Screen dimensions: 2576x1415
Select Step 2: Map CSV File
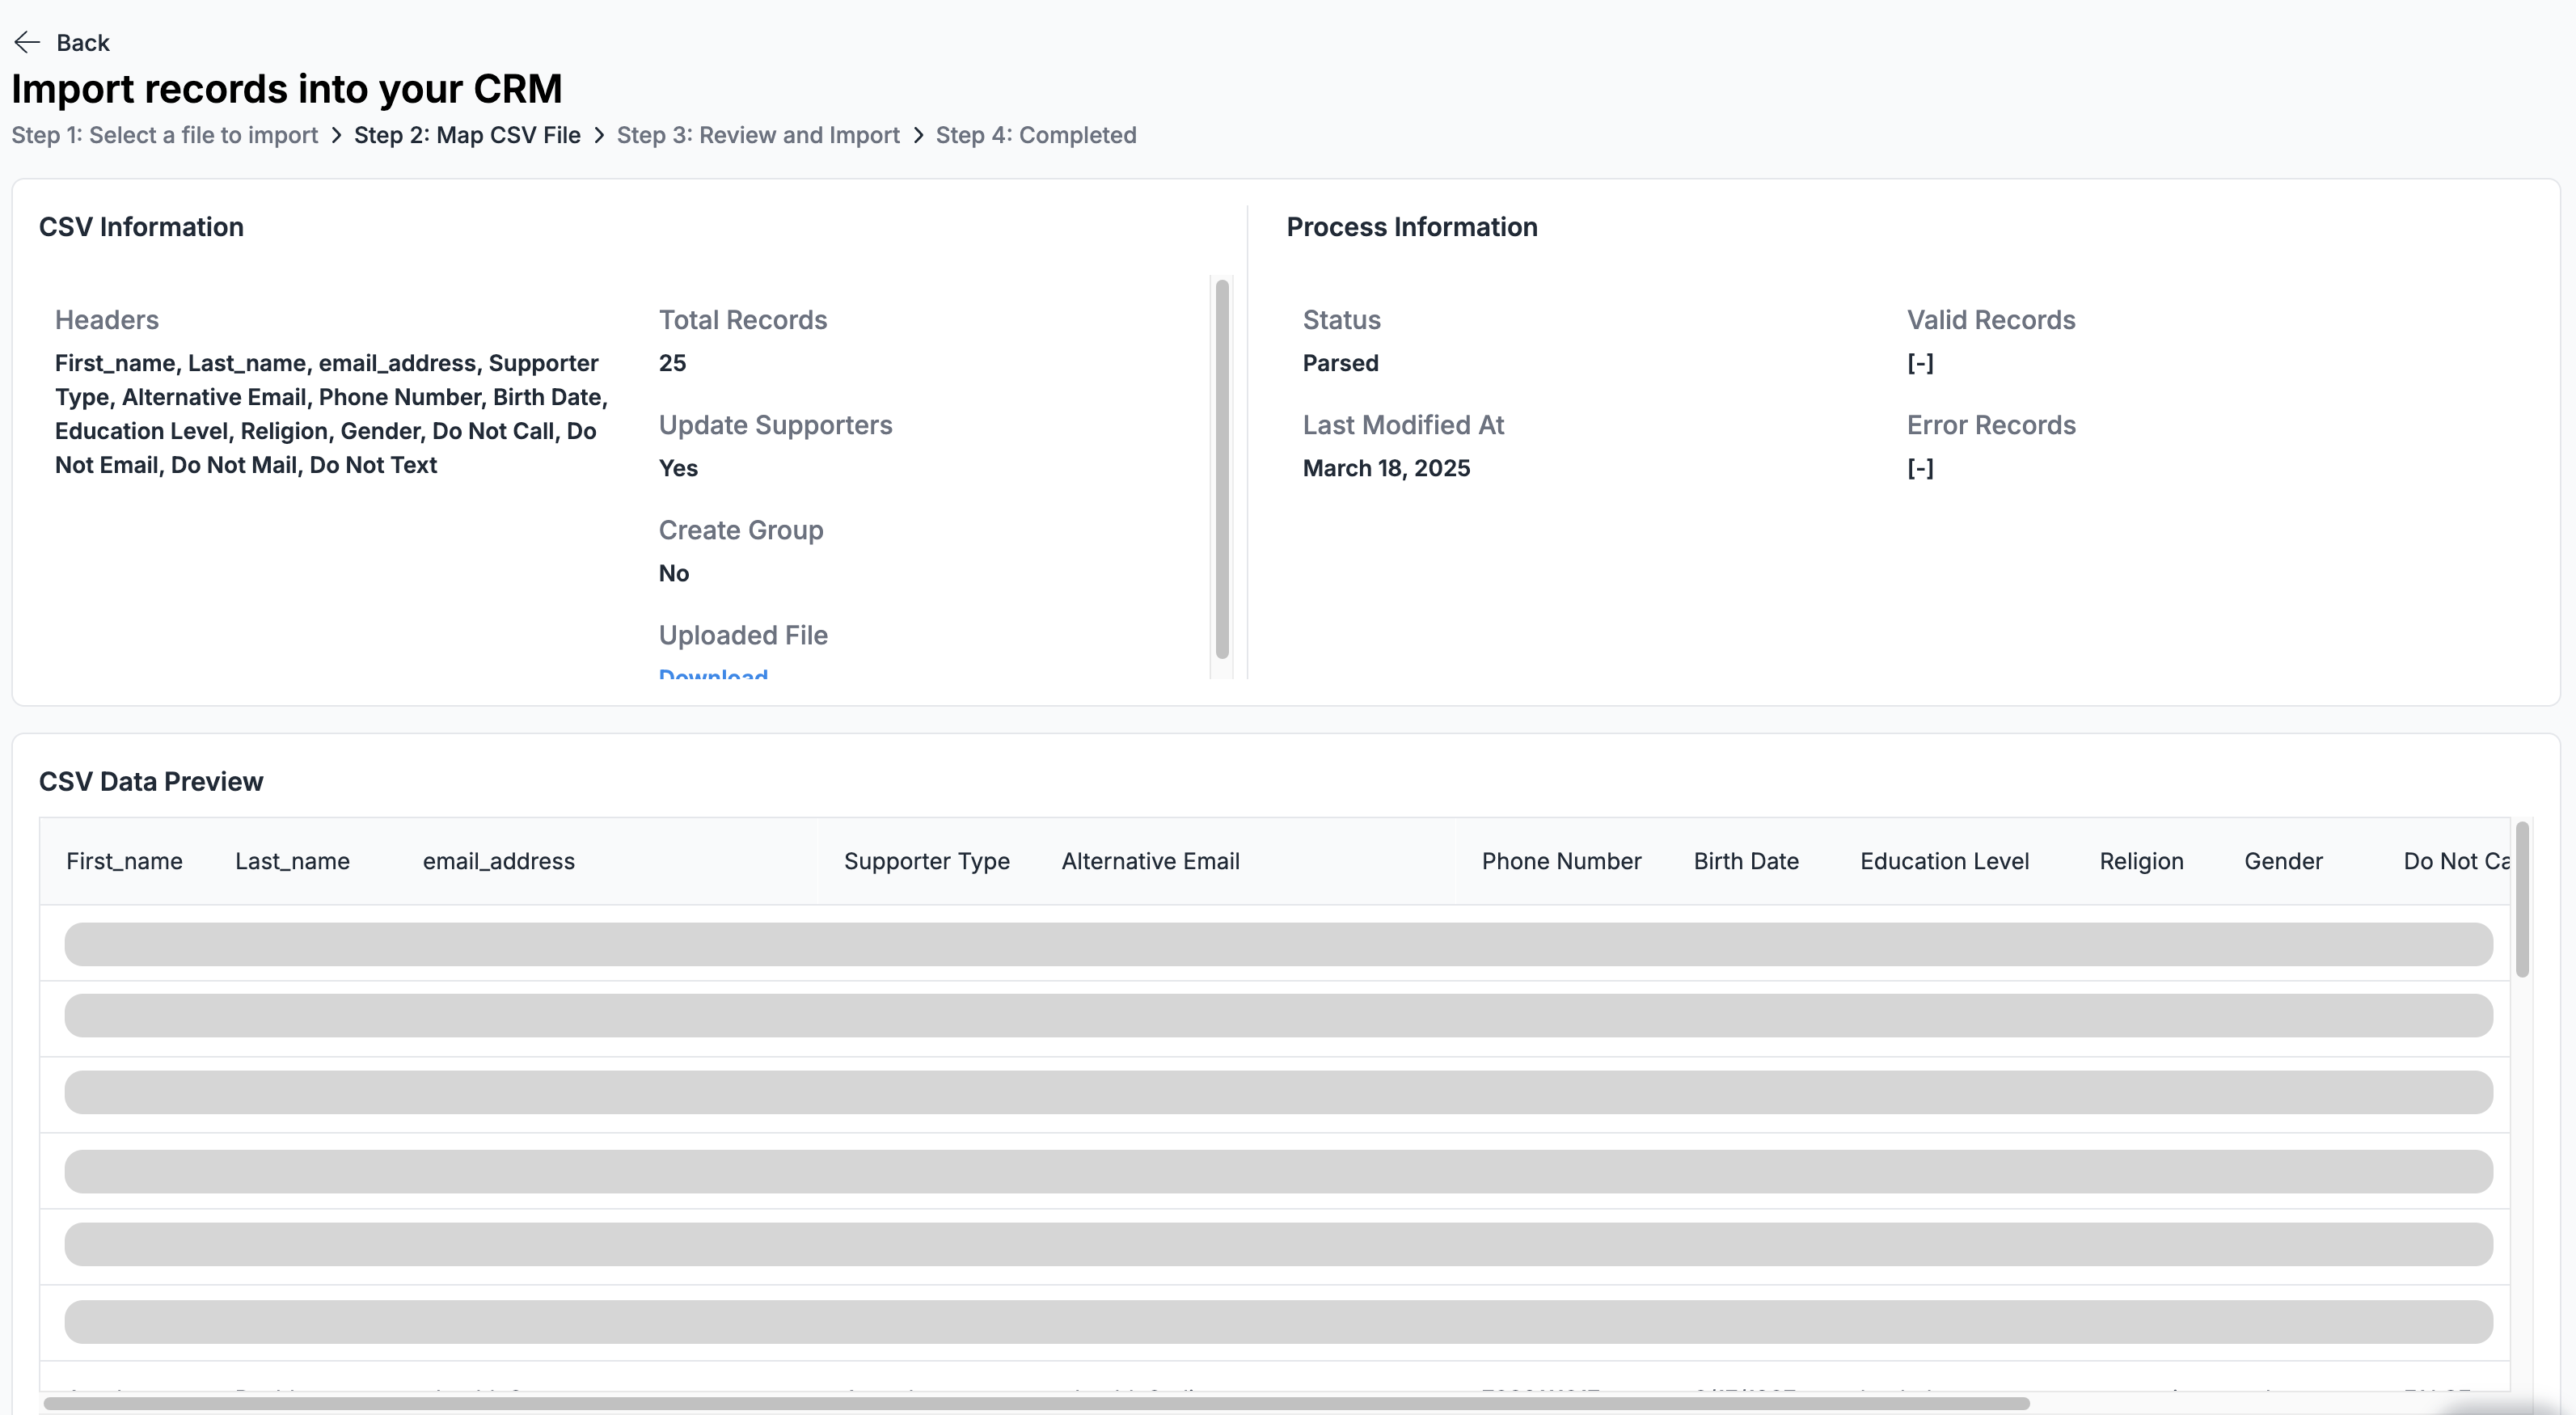pyautogui.click(x=467, y=135)
